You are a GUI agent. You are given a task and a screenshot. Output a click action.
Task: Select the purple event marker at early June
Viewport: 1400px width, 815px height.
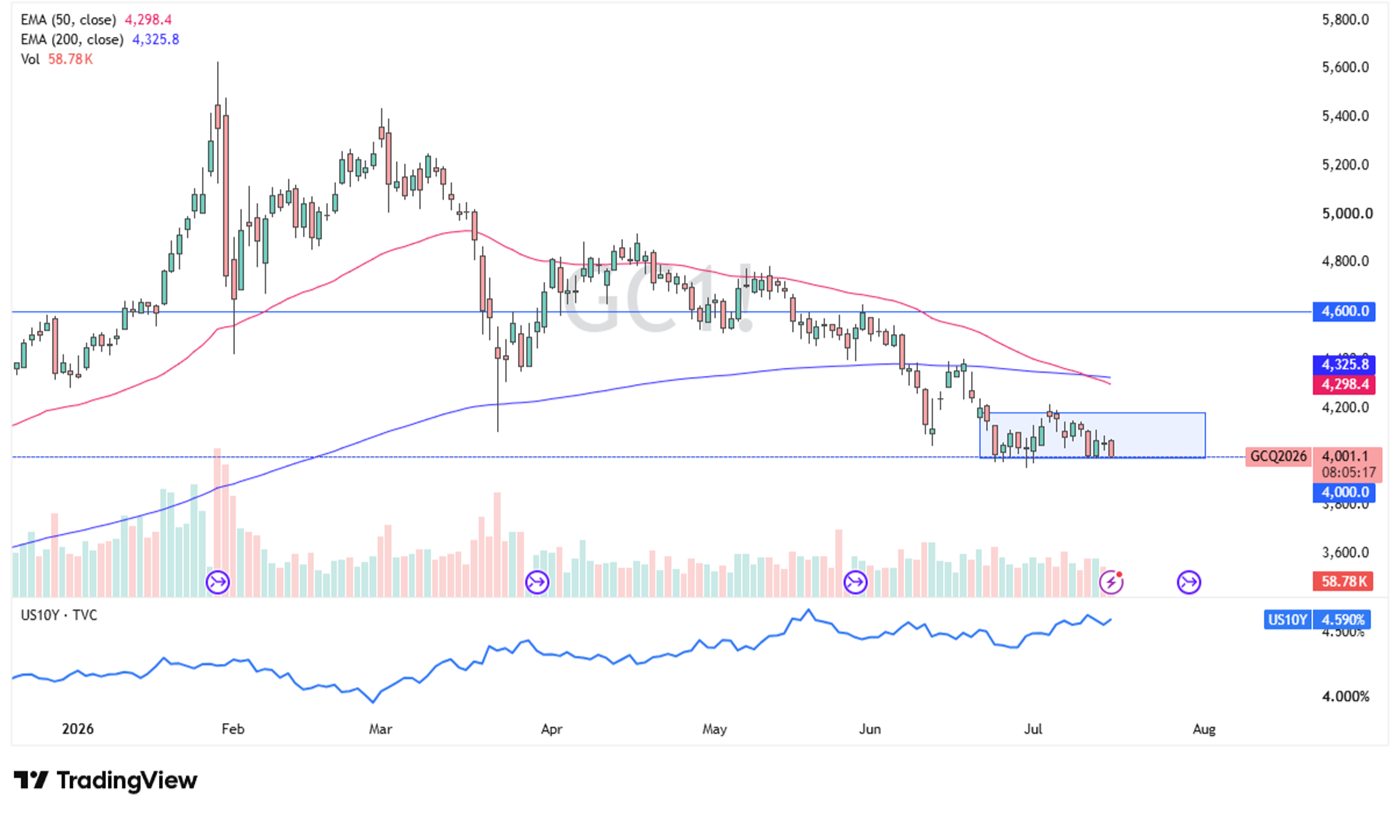(855, 581)
